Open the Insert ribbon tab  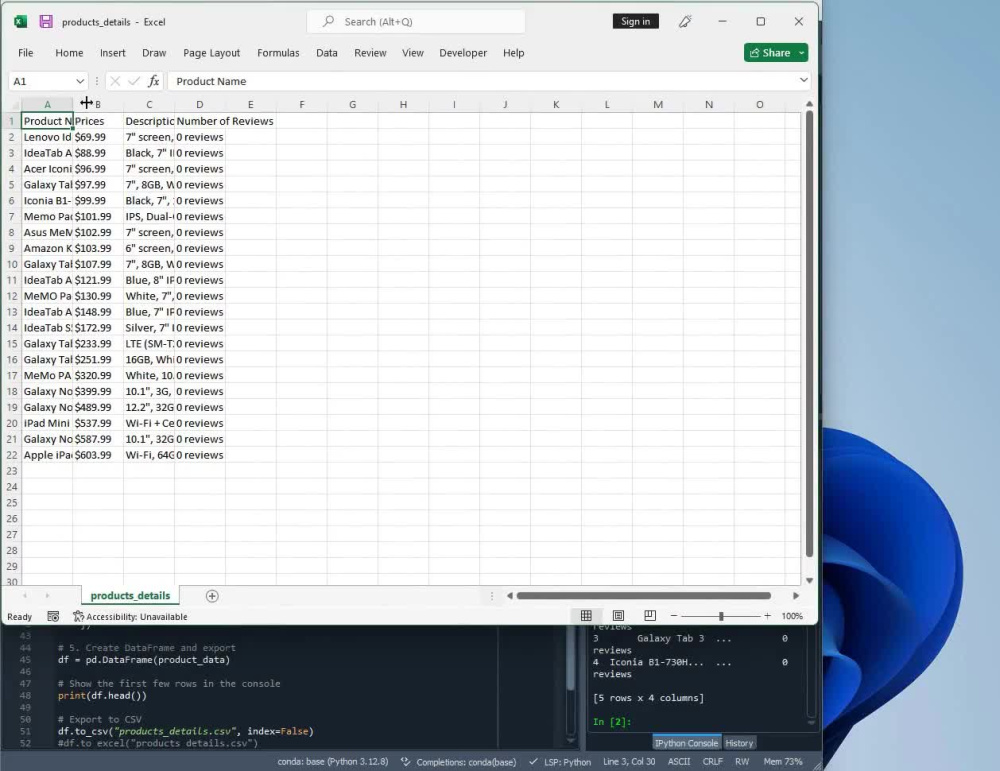click(112, 53)
